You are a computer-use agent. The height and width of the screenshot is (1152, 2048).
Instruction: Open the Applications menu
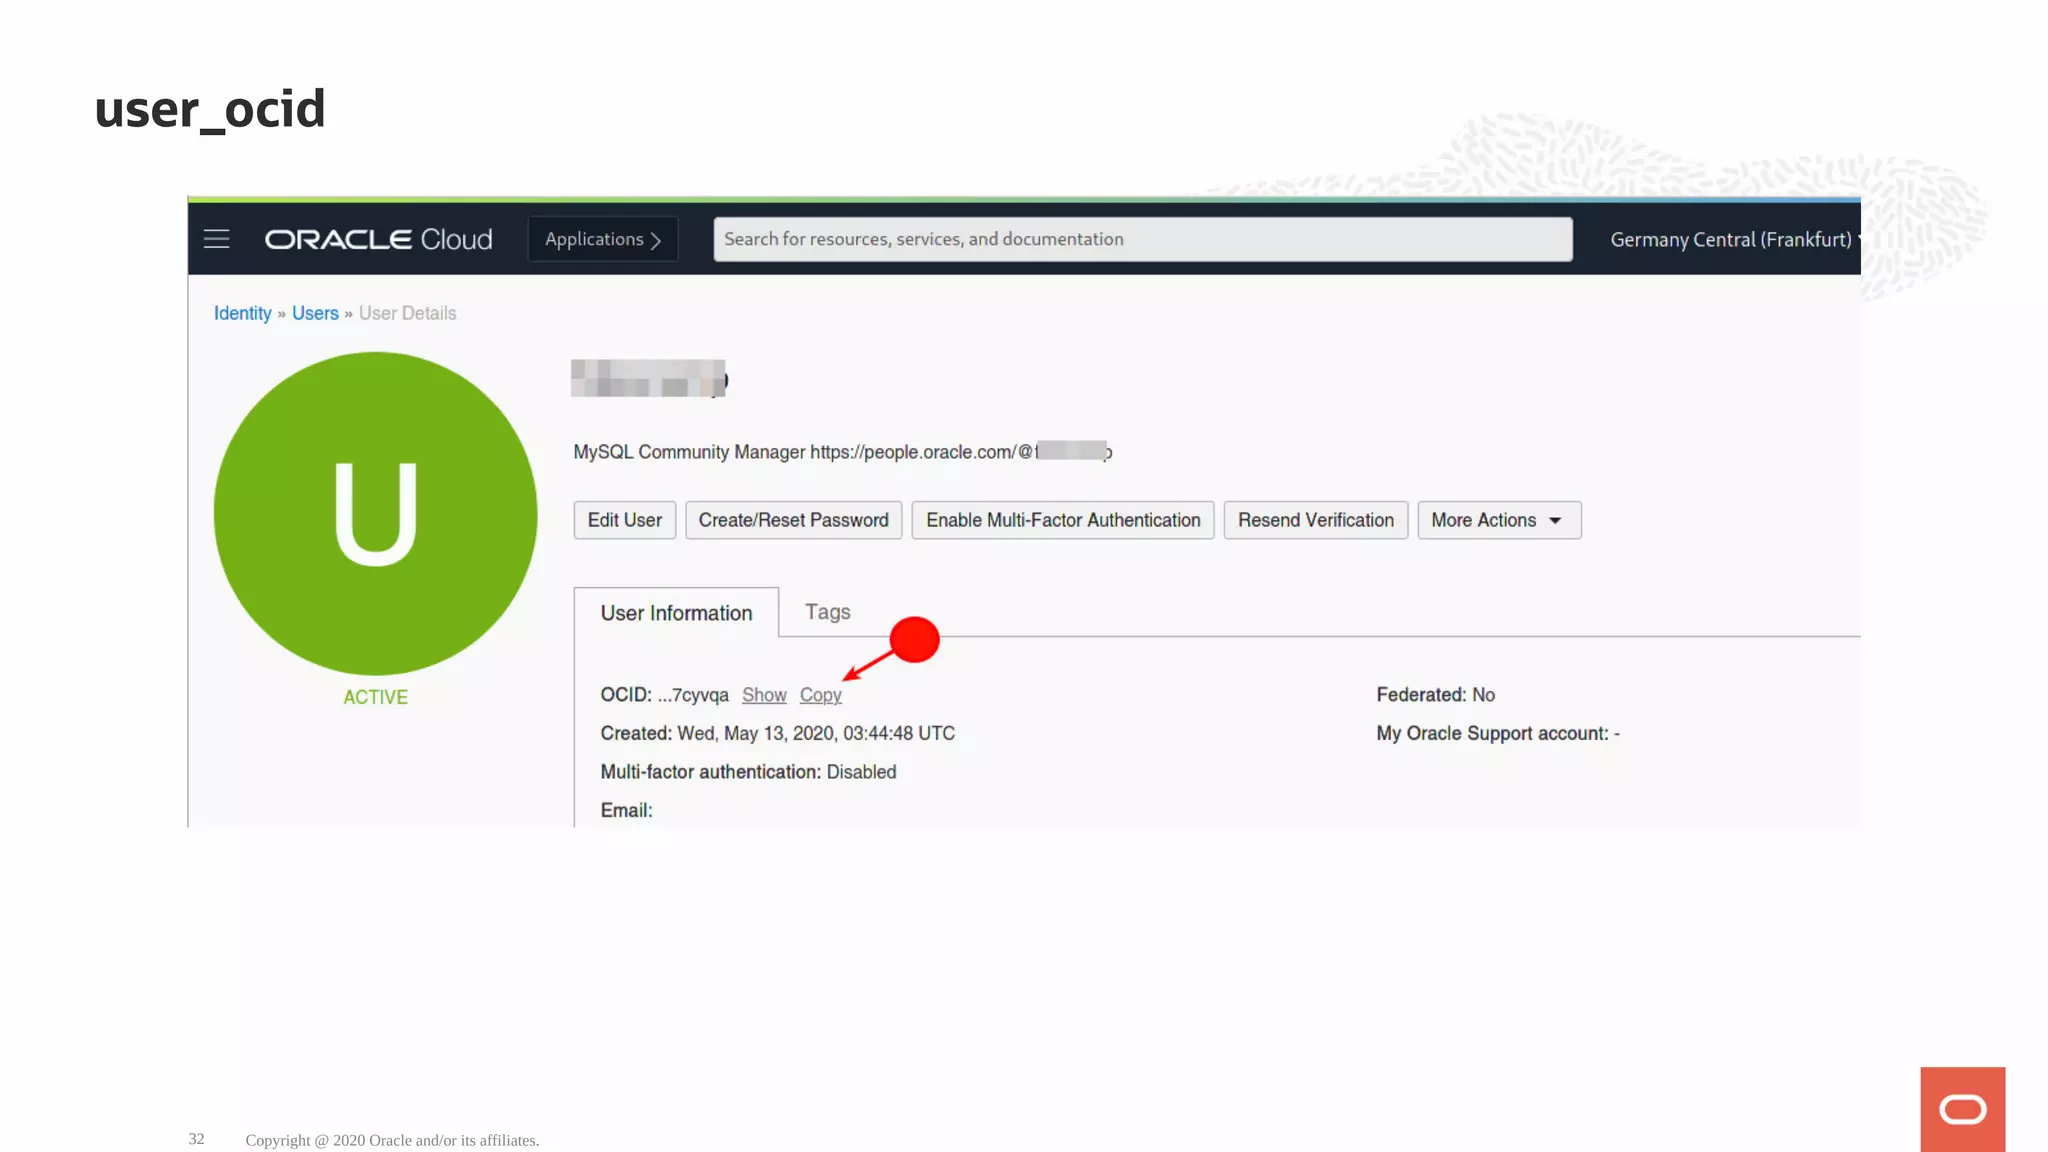click(603, 239)
